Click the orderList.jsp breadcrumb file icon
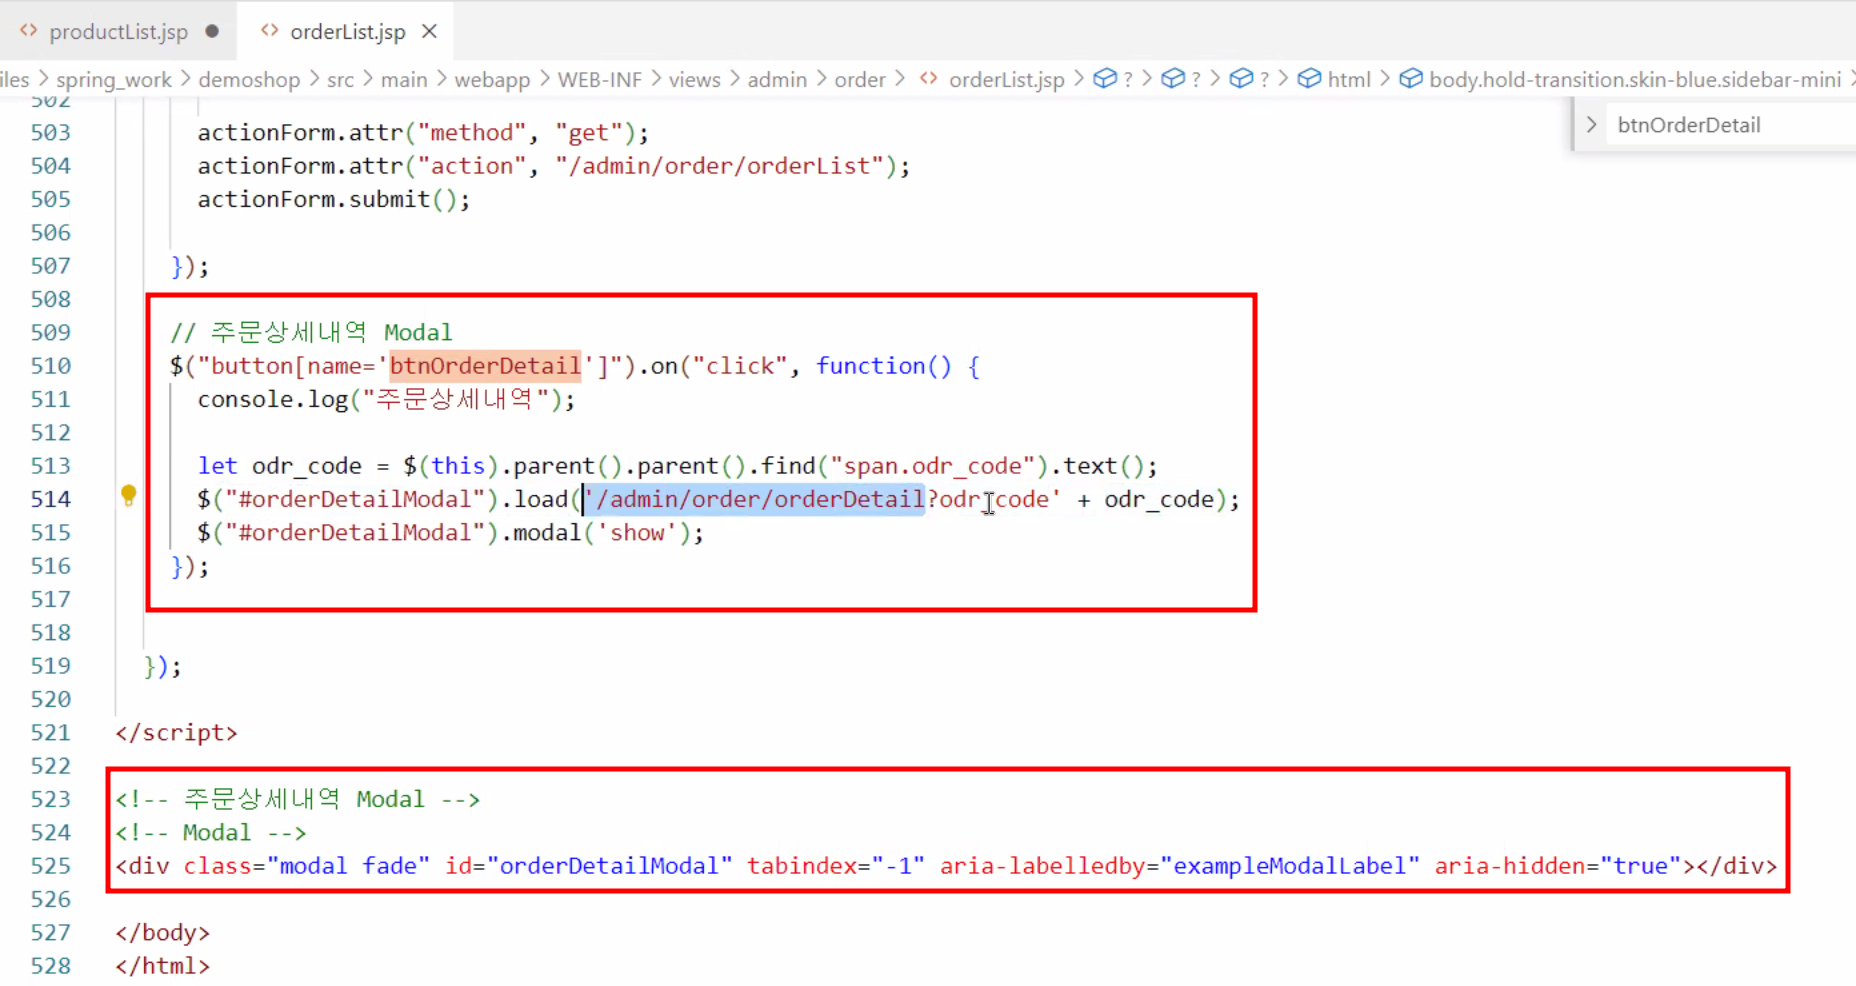The width and height of the screenshot is (1856, 986). (929, 78)
